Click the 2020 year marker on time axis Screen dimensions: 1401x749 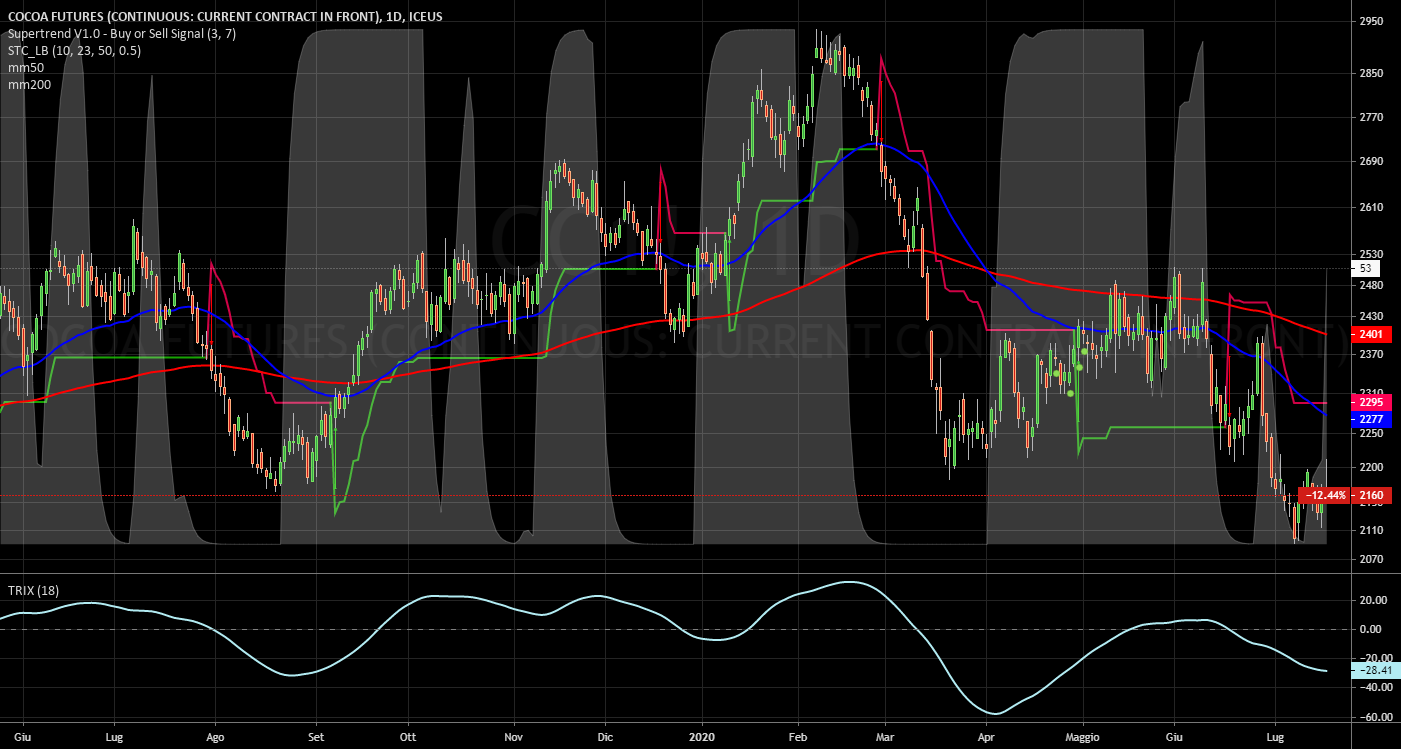click(702, 736)
